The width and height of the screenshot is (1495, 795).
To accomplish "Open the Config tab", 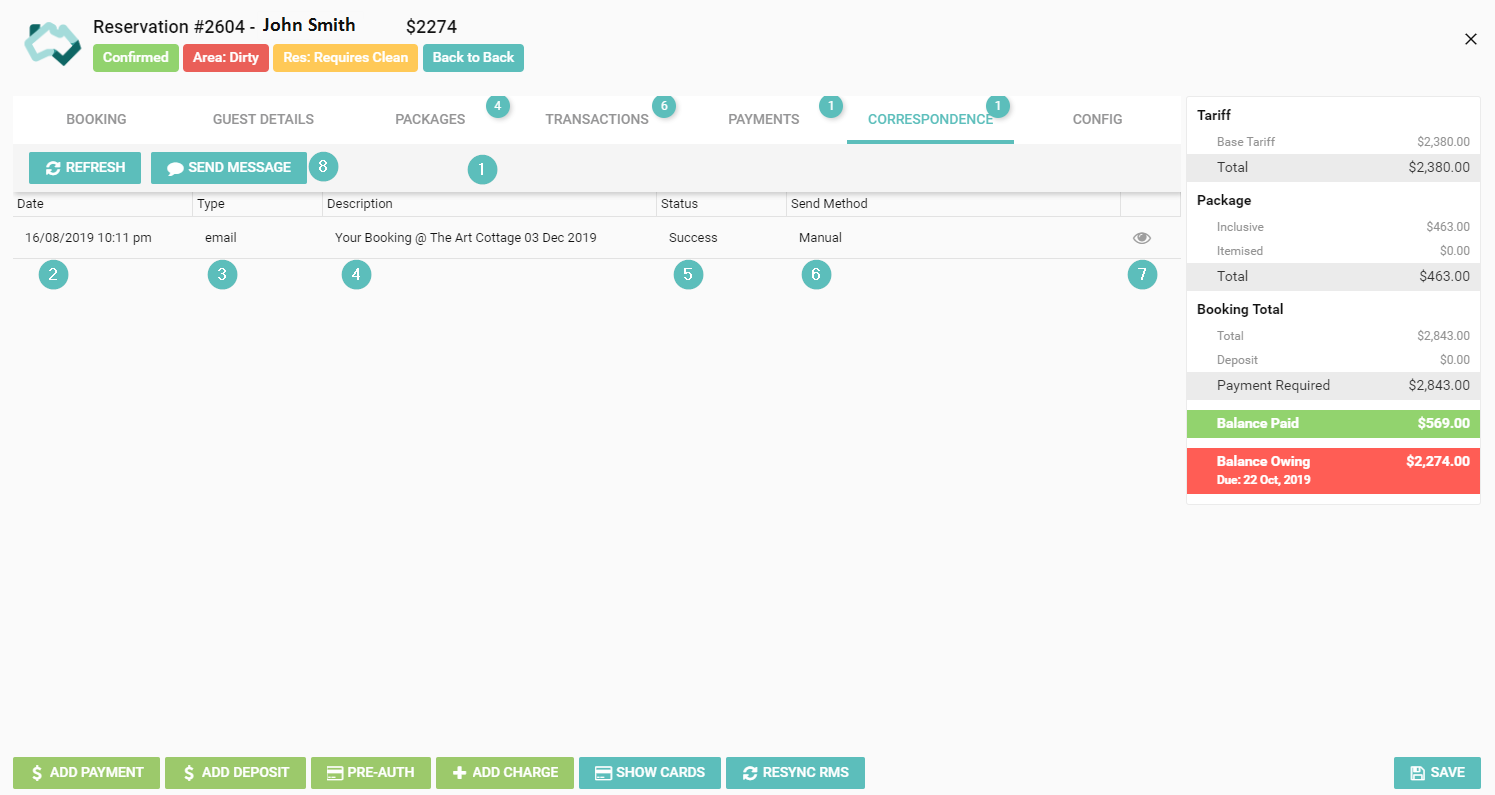I will 1097,119.
